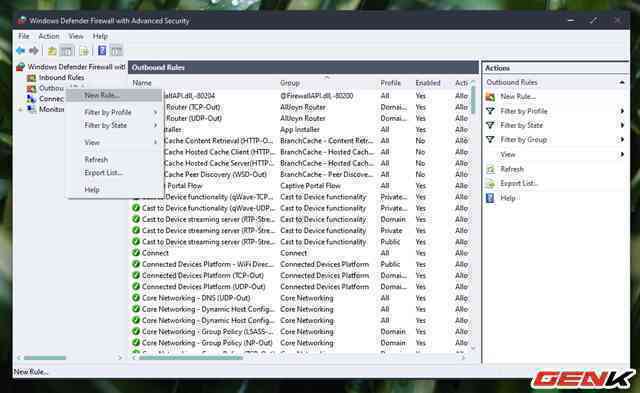Image resolution: width=640 pixels, height=393 pixels.
Task: Choose New Rule... in the context menu
Action: pos(114,95)
